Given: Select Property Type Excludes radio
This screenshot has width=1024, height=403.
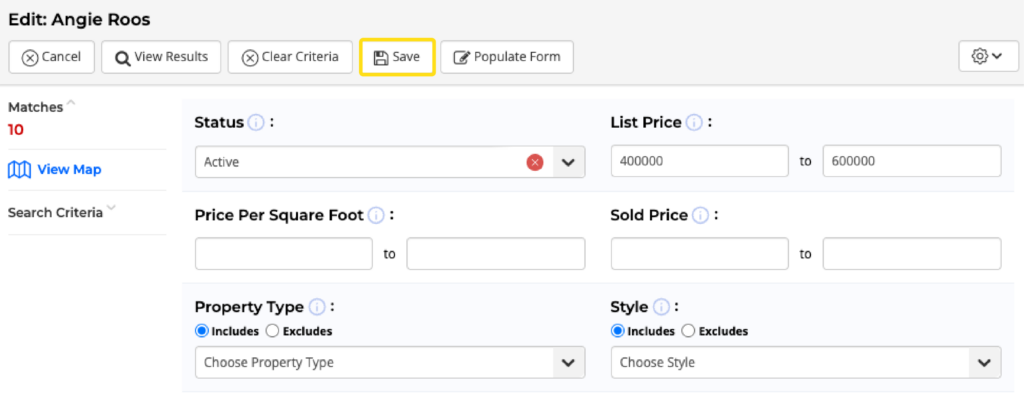Looking at the screenshot, I should tap(273, 331).
